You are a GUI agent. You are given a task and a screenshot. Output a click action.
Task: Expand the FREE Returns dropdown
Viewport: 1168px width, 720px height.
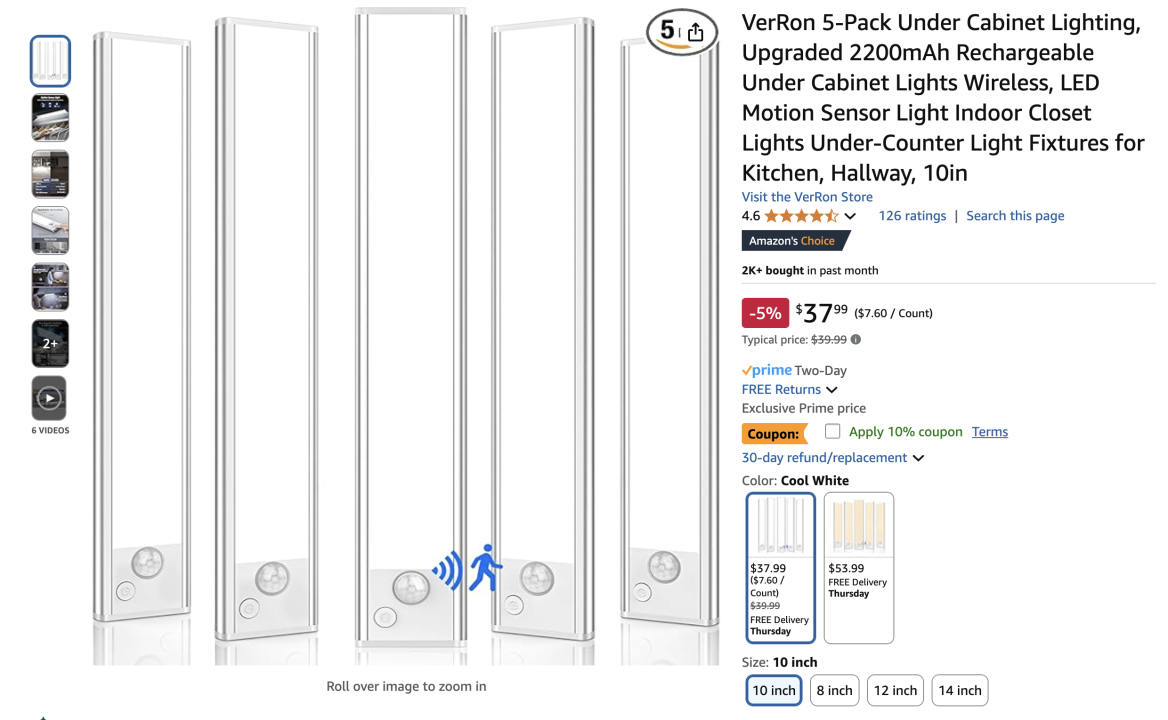click(832, 390)
